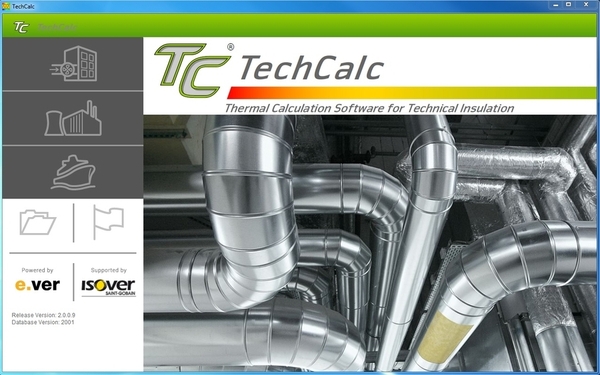Click the 'Release Version: 2.0.0.9' text
The image size is (600, 375).
click(43, 315)
